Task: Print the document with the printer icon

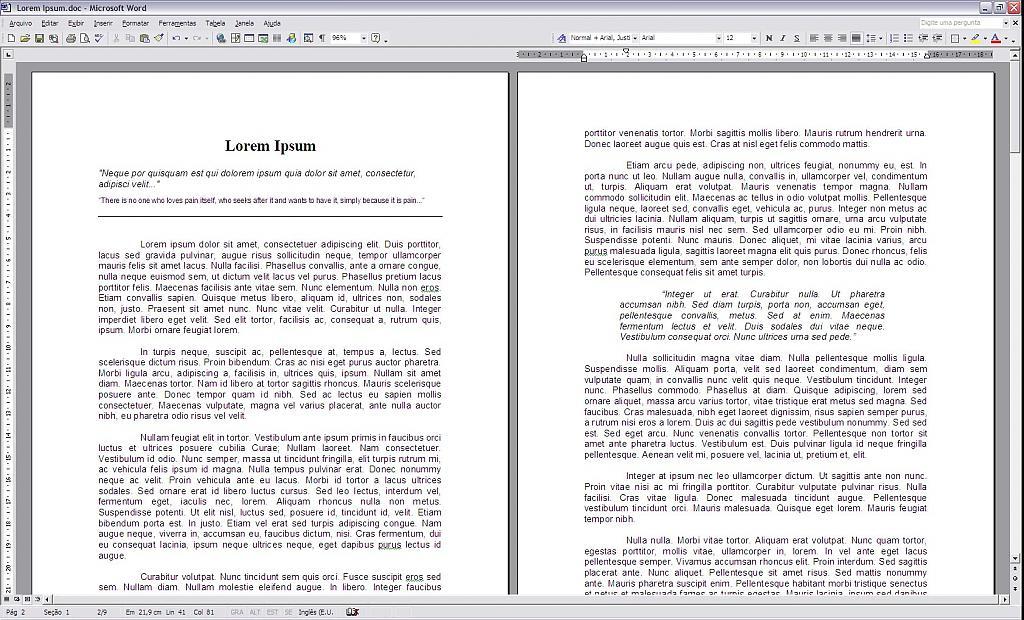Action: point(71,39)
